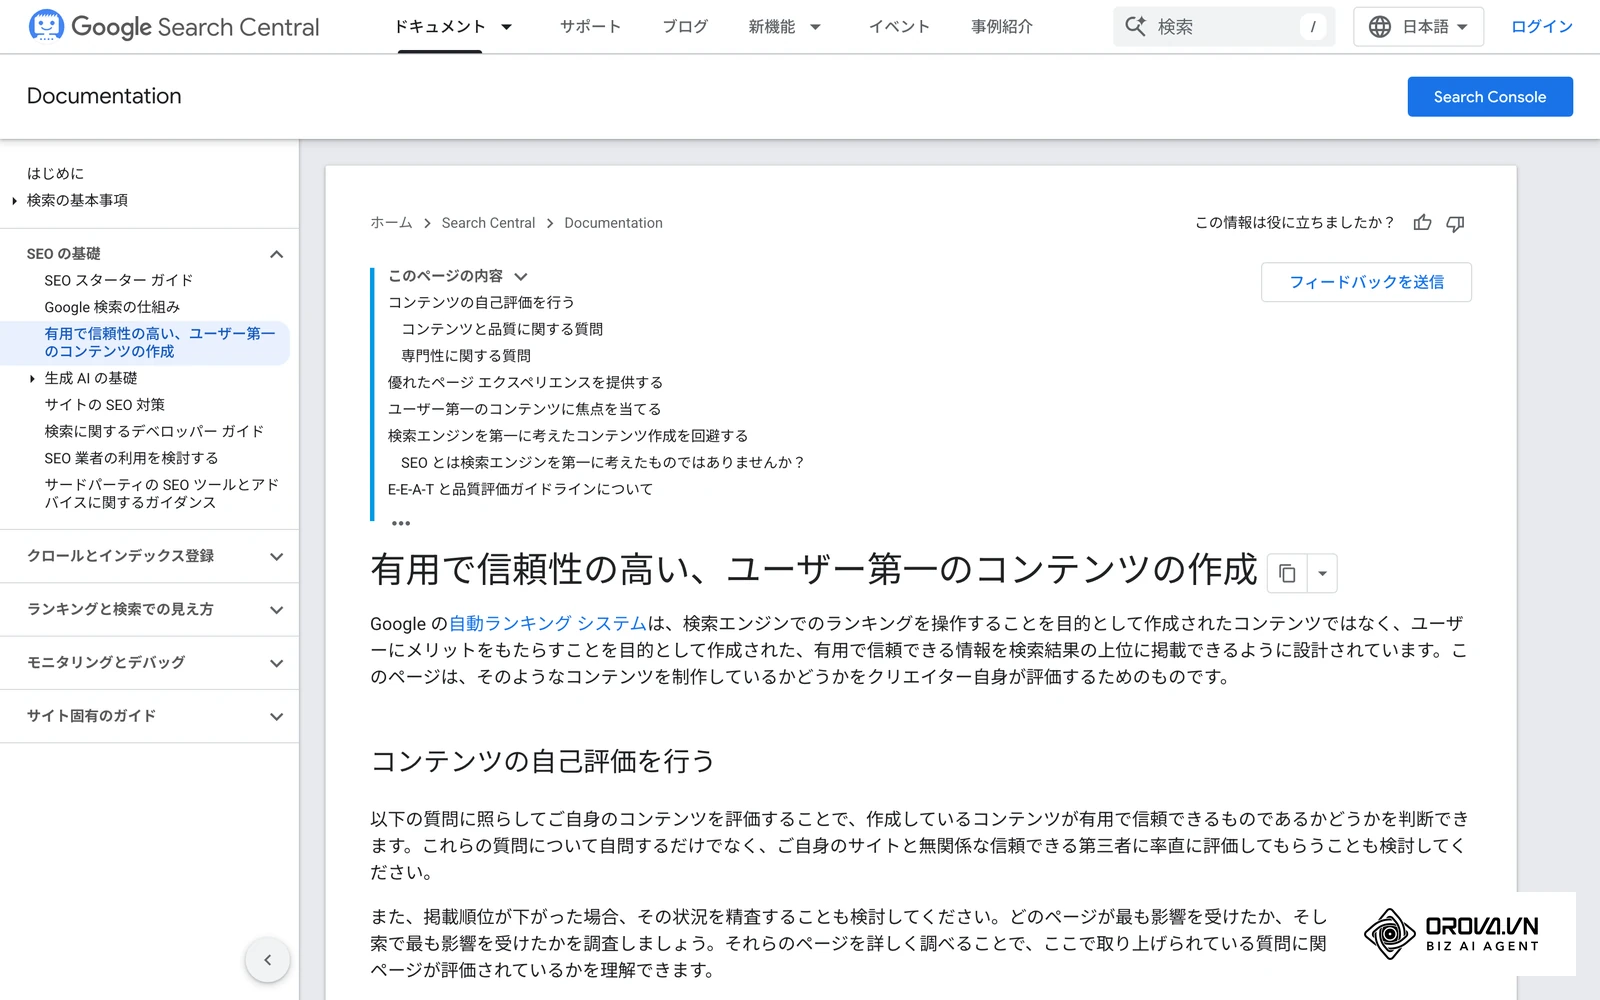This screenshot has height=1000, width=1600.
Task: Open the ブログ nav tab
Action: click(685, 27)
